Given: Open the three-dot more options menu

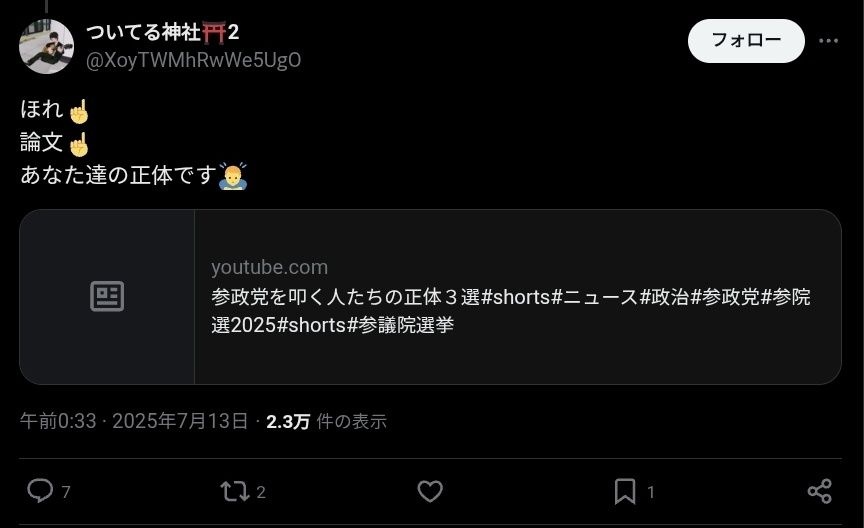Looking at the screenshot, I should (828, 41).
